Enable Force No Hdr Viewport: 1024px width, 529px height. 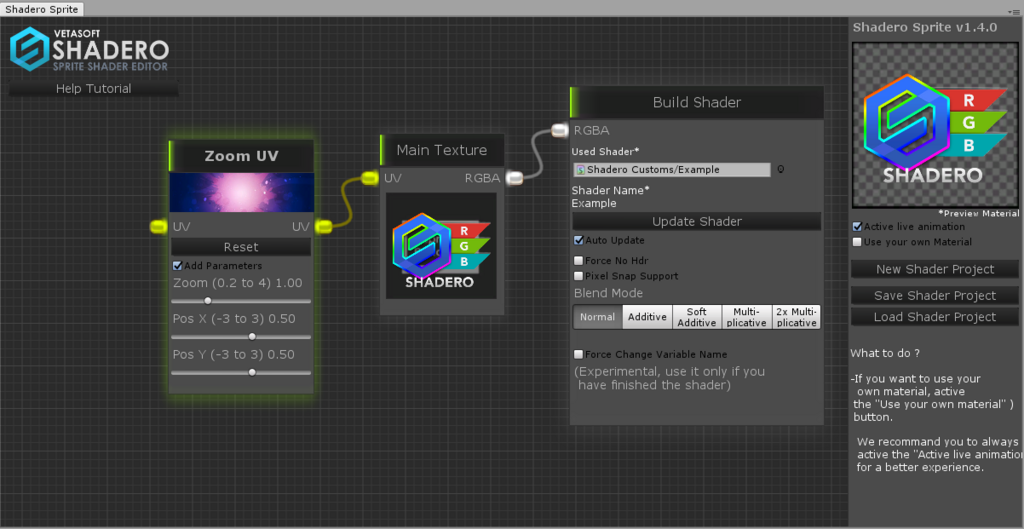click(578, 261)
